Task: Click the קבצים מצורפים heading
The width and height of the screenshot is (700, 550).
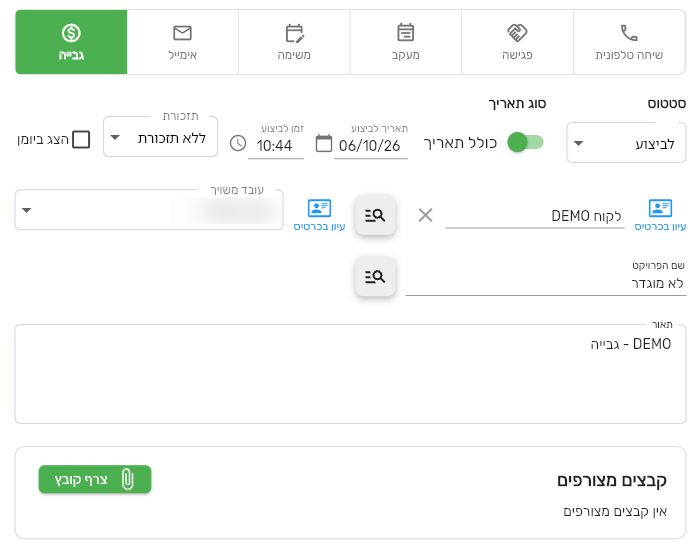Action: [x=612, y=480]
